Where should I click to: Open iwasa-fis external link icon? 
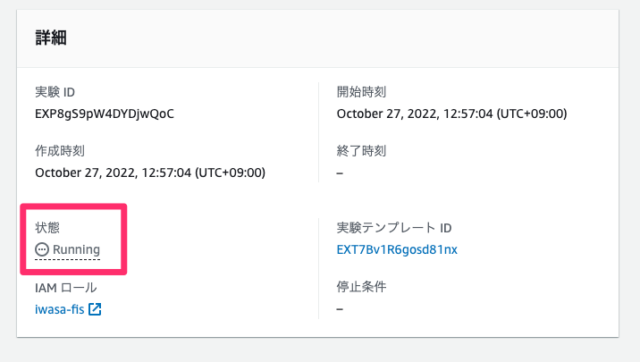pyautogui.click(x=95, y=309)
